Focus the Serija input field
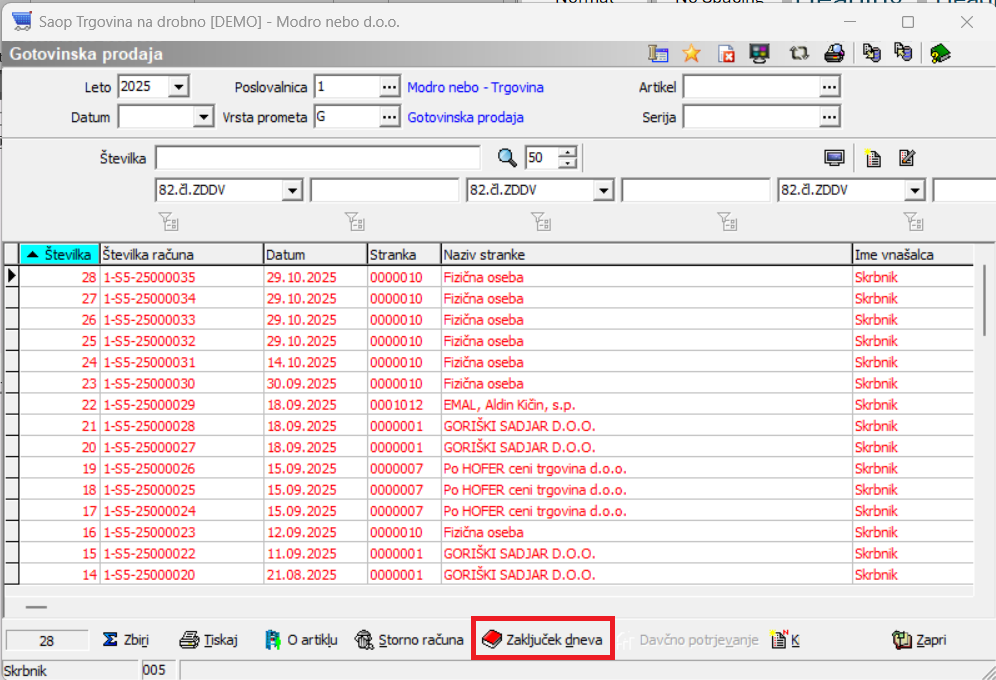The height and width of the screenshot is (680, 996). [x=751, y=117]
